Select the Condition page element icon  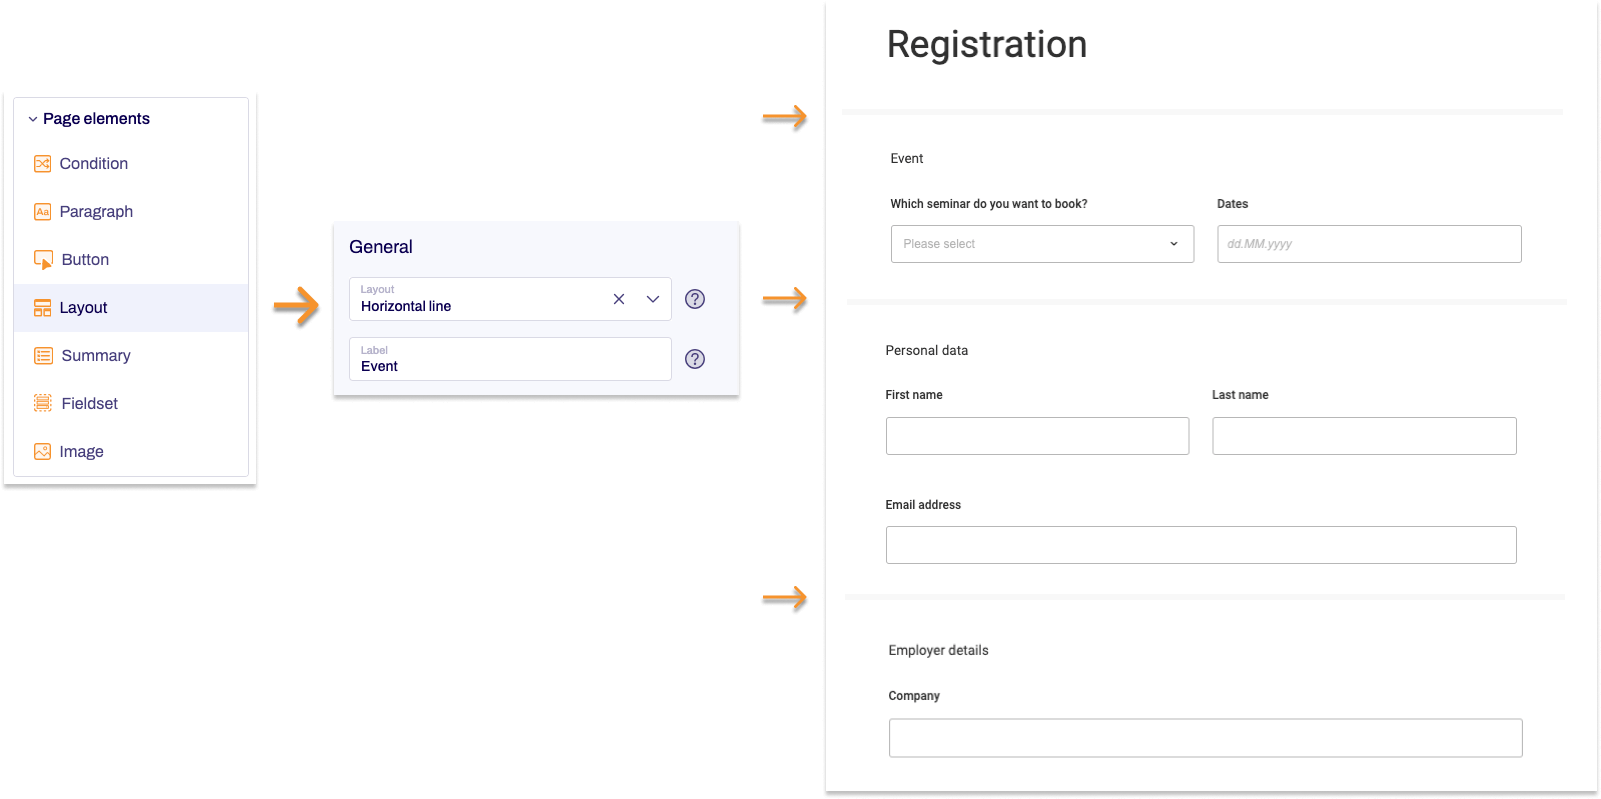43,163
